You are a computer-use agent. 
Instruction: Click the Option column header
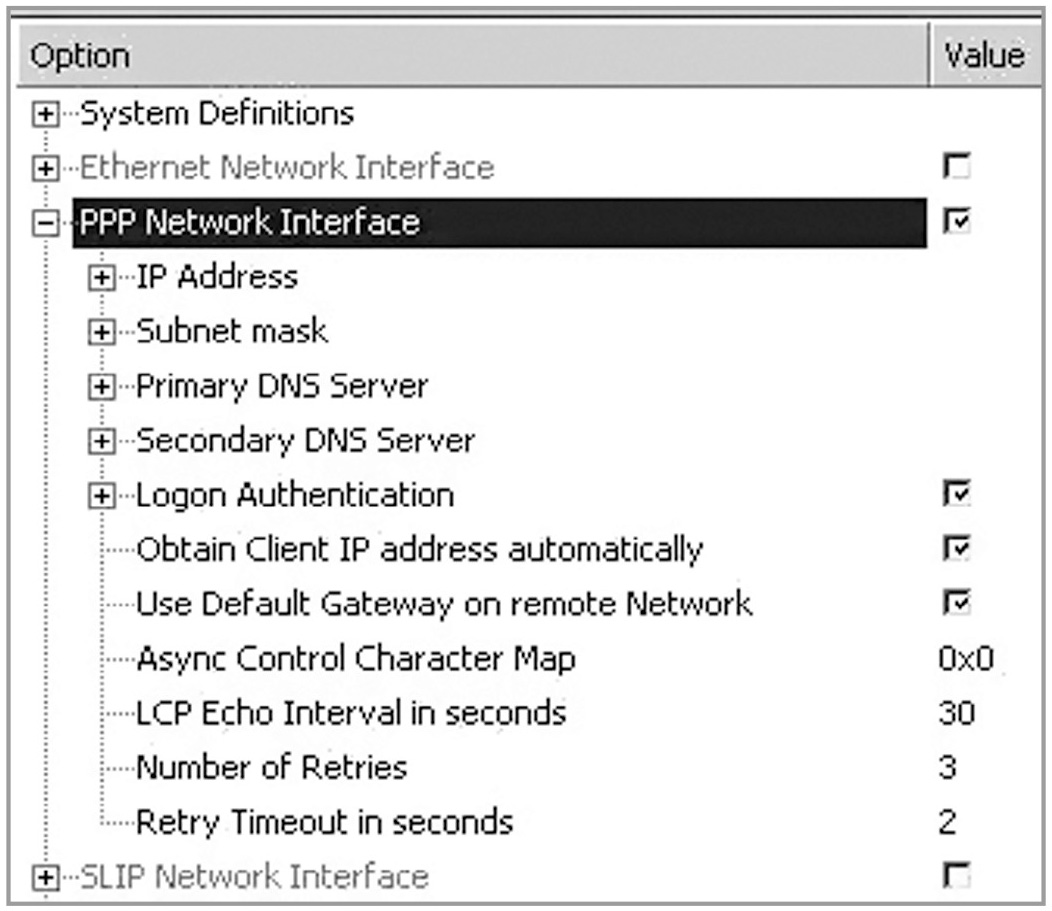tap(470, 56)
